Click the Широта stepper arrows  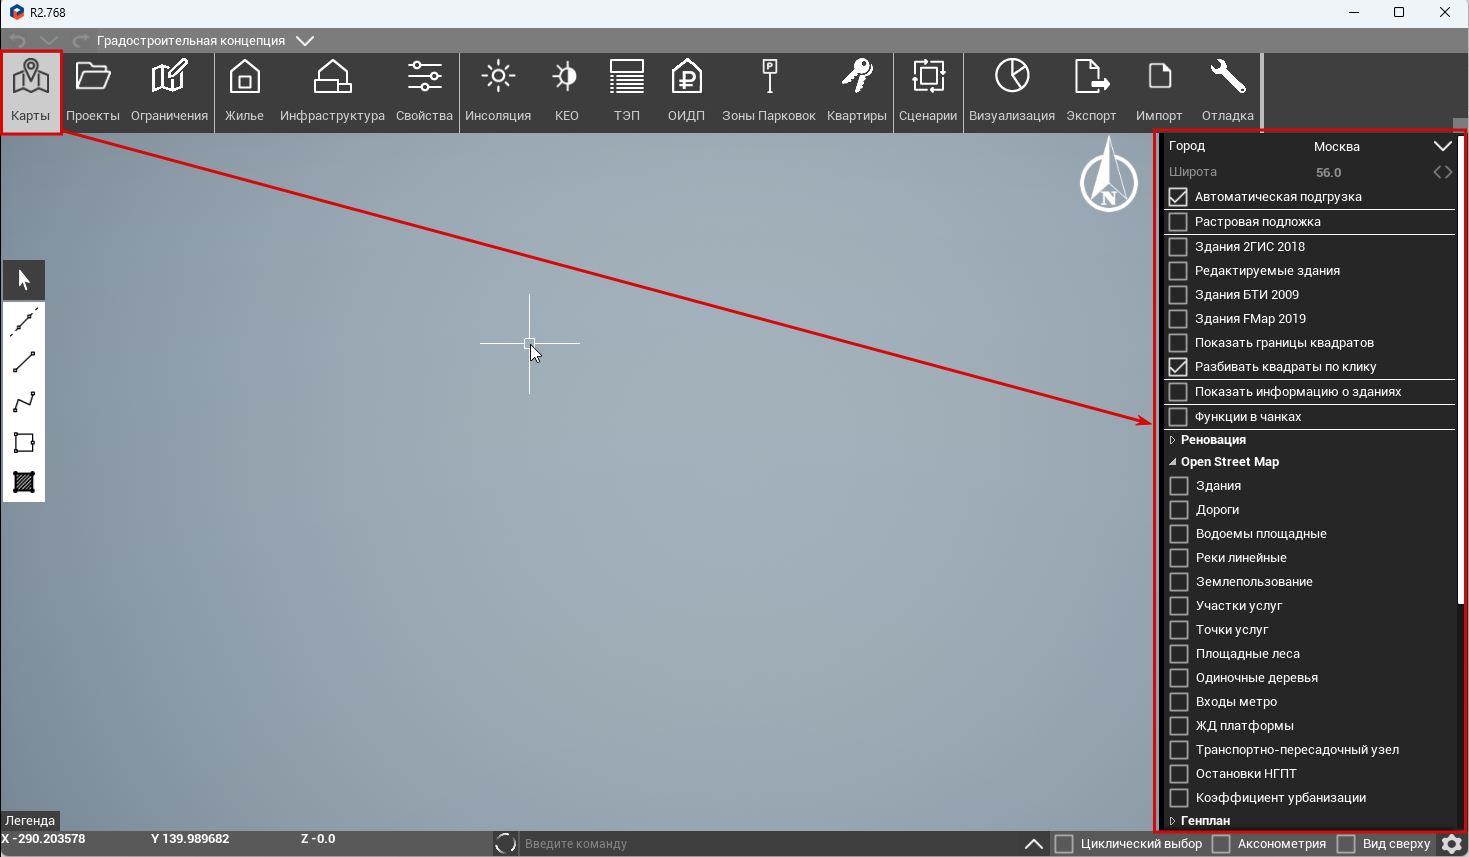click(x=1442, y=172)
